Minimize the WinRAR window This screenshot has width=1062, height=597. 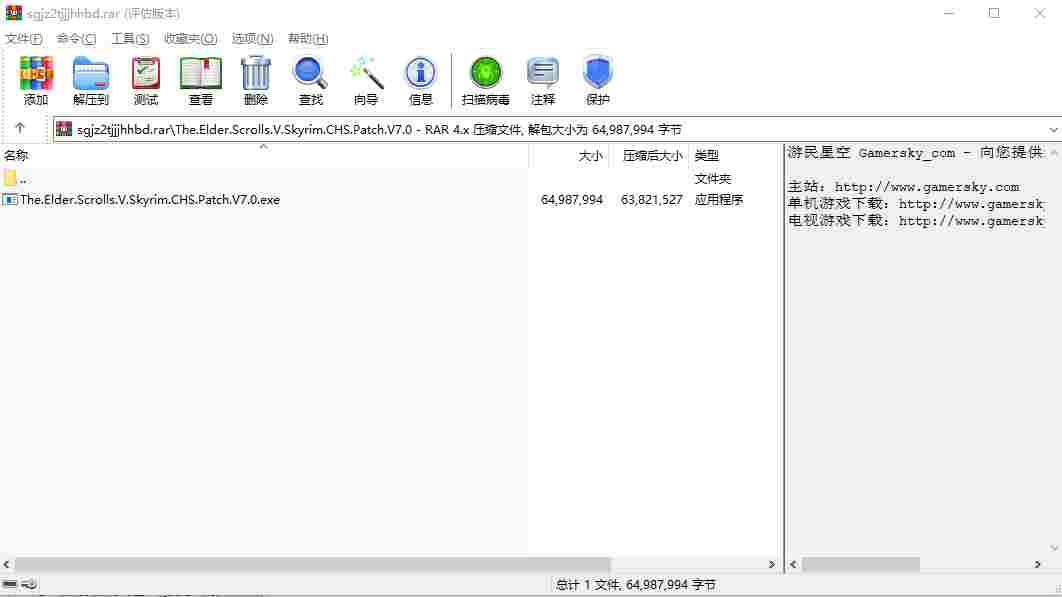pos(949,13)
